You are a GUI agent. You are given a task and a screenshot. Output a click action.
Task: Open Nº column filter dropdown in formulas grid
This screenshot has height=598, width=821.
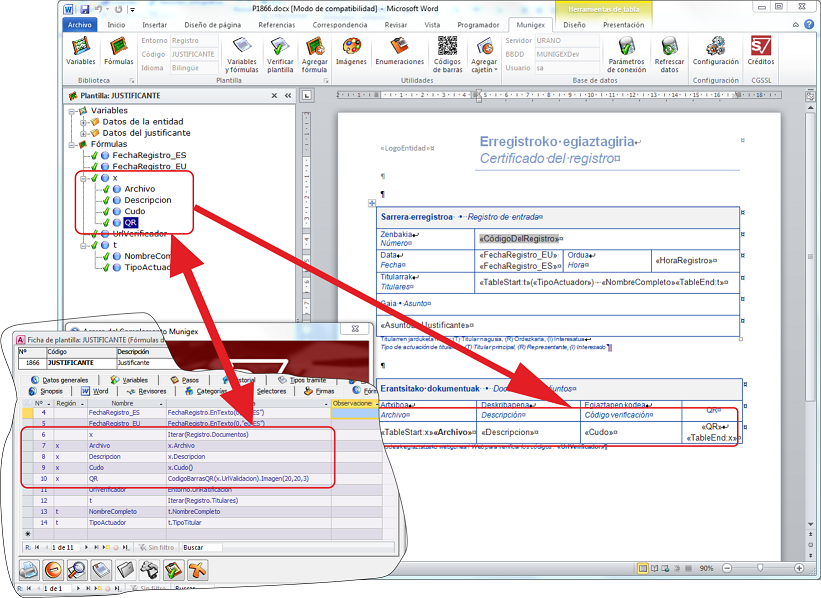pyautogui.click(x=49, y=404)
